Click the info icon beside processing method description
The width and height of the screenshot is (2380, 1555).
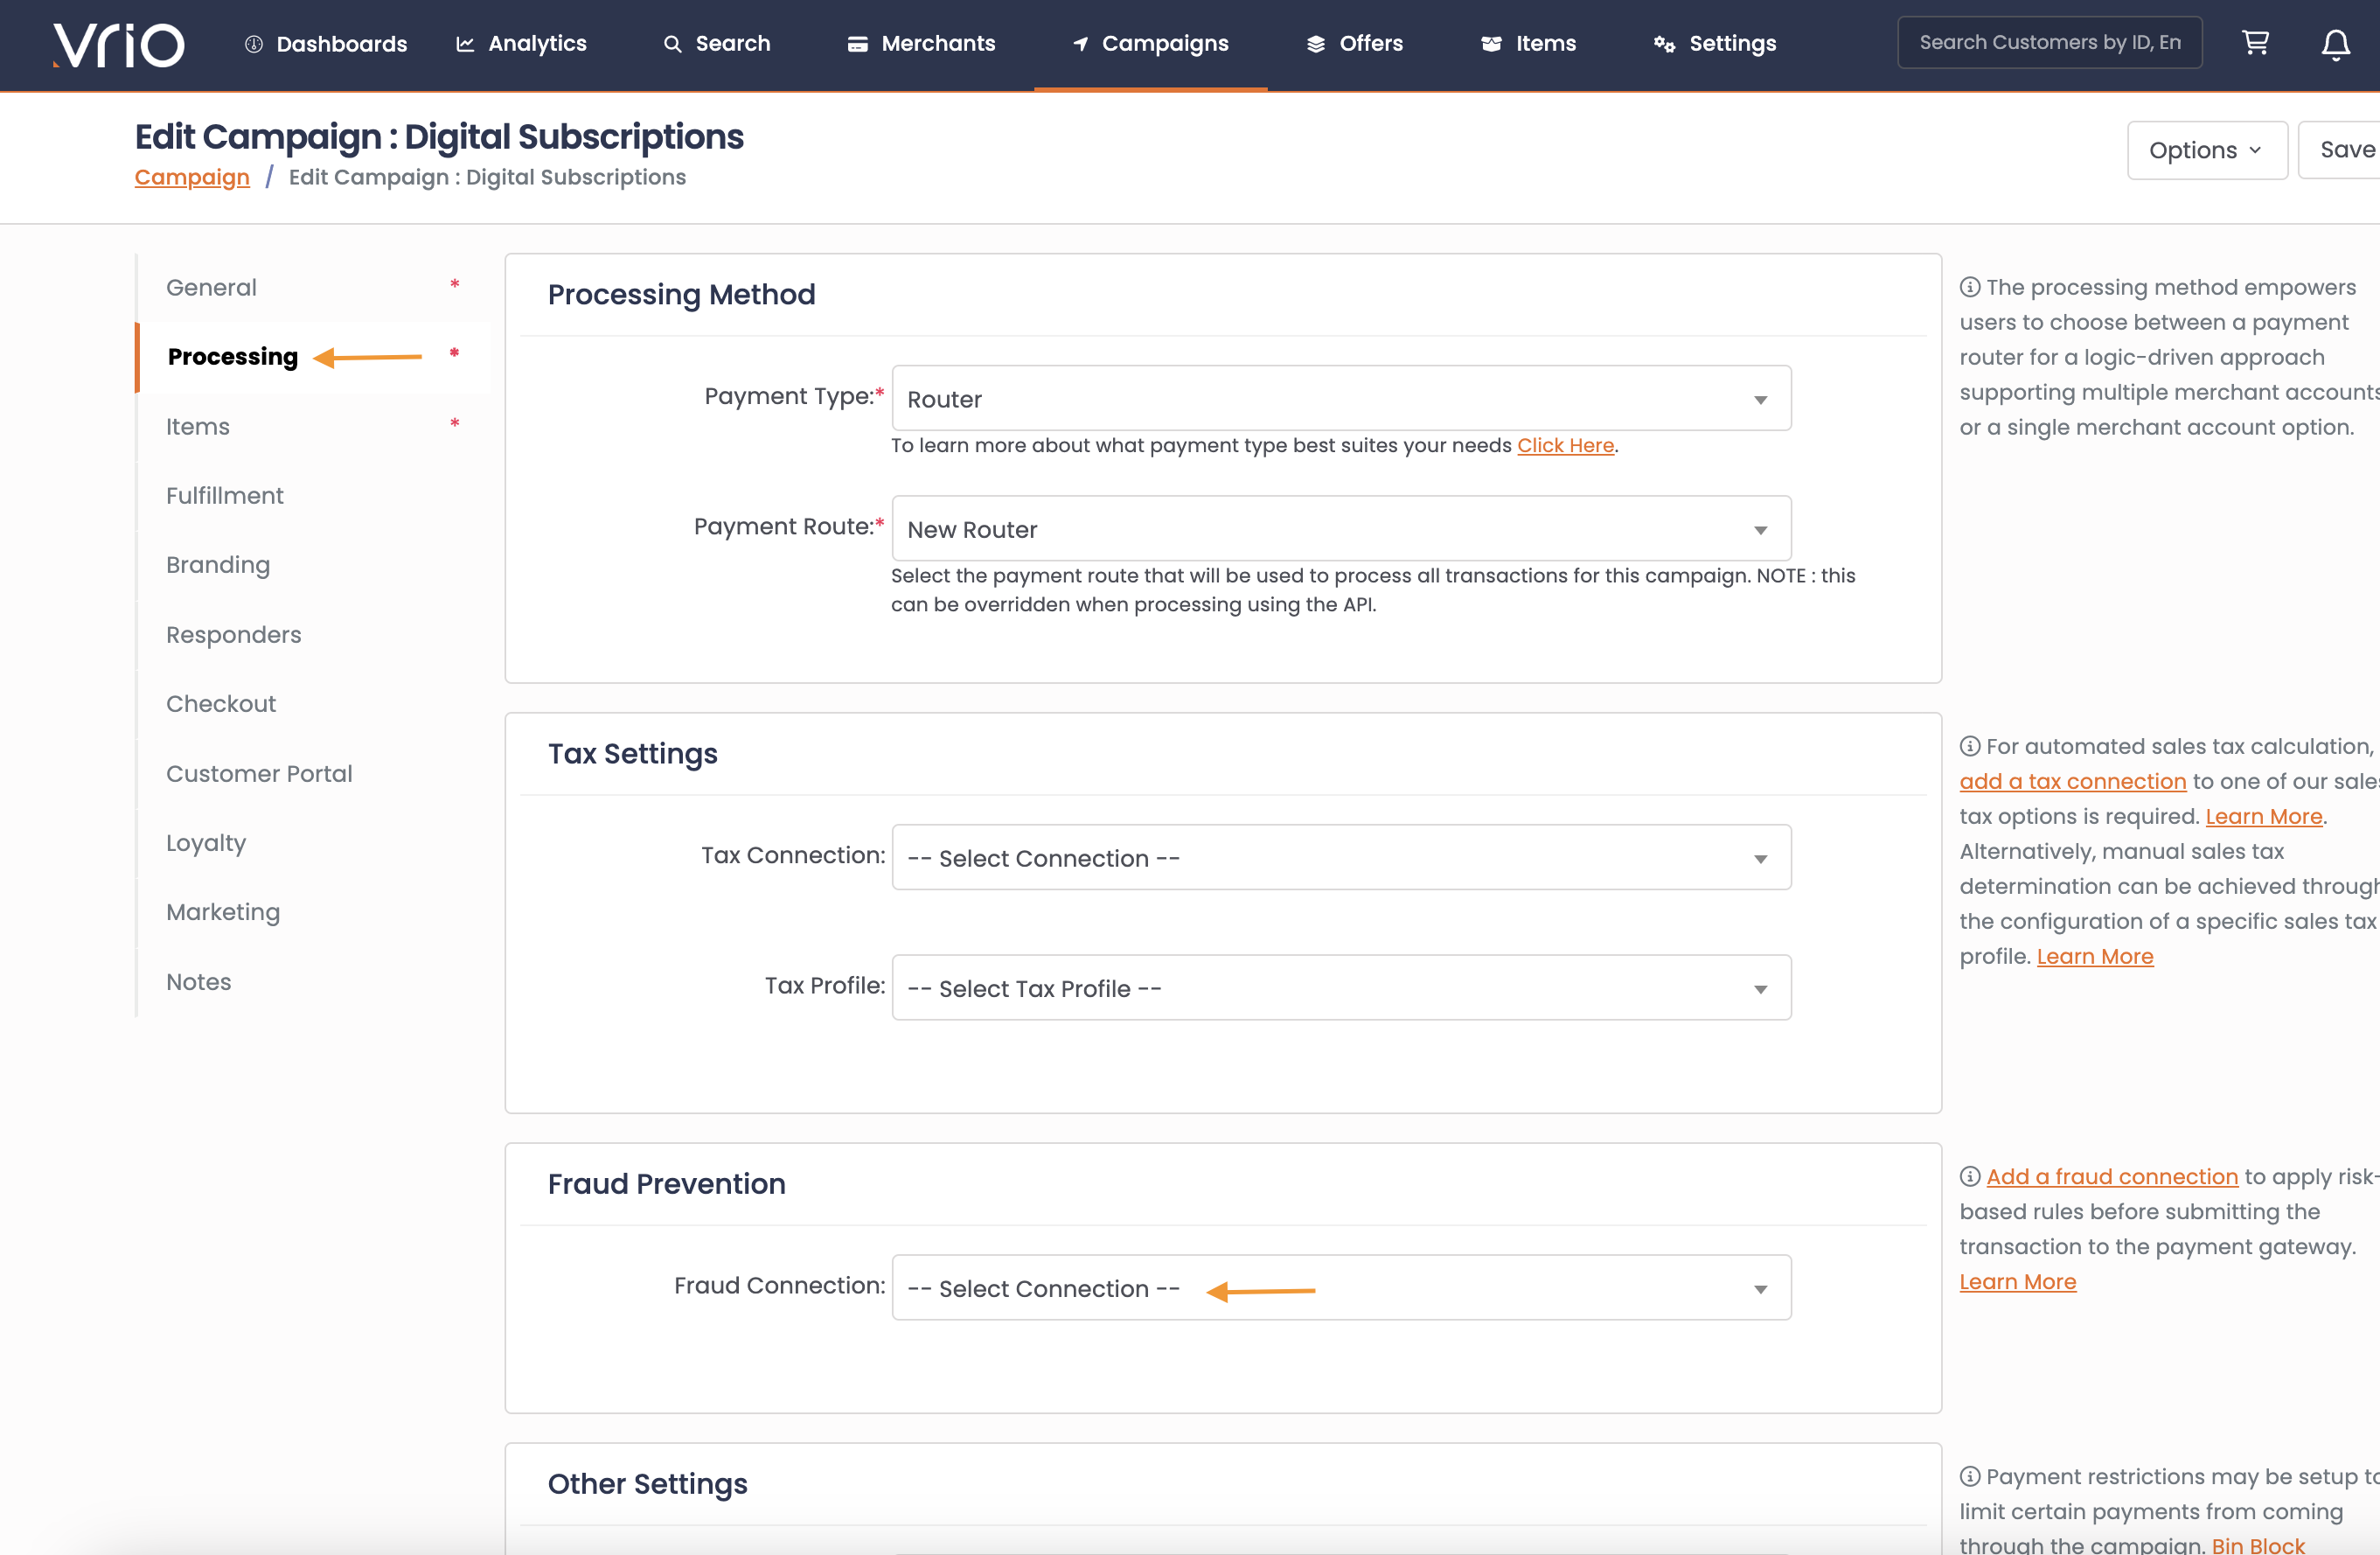(1969, 287)
